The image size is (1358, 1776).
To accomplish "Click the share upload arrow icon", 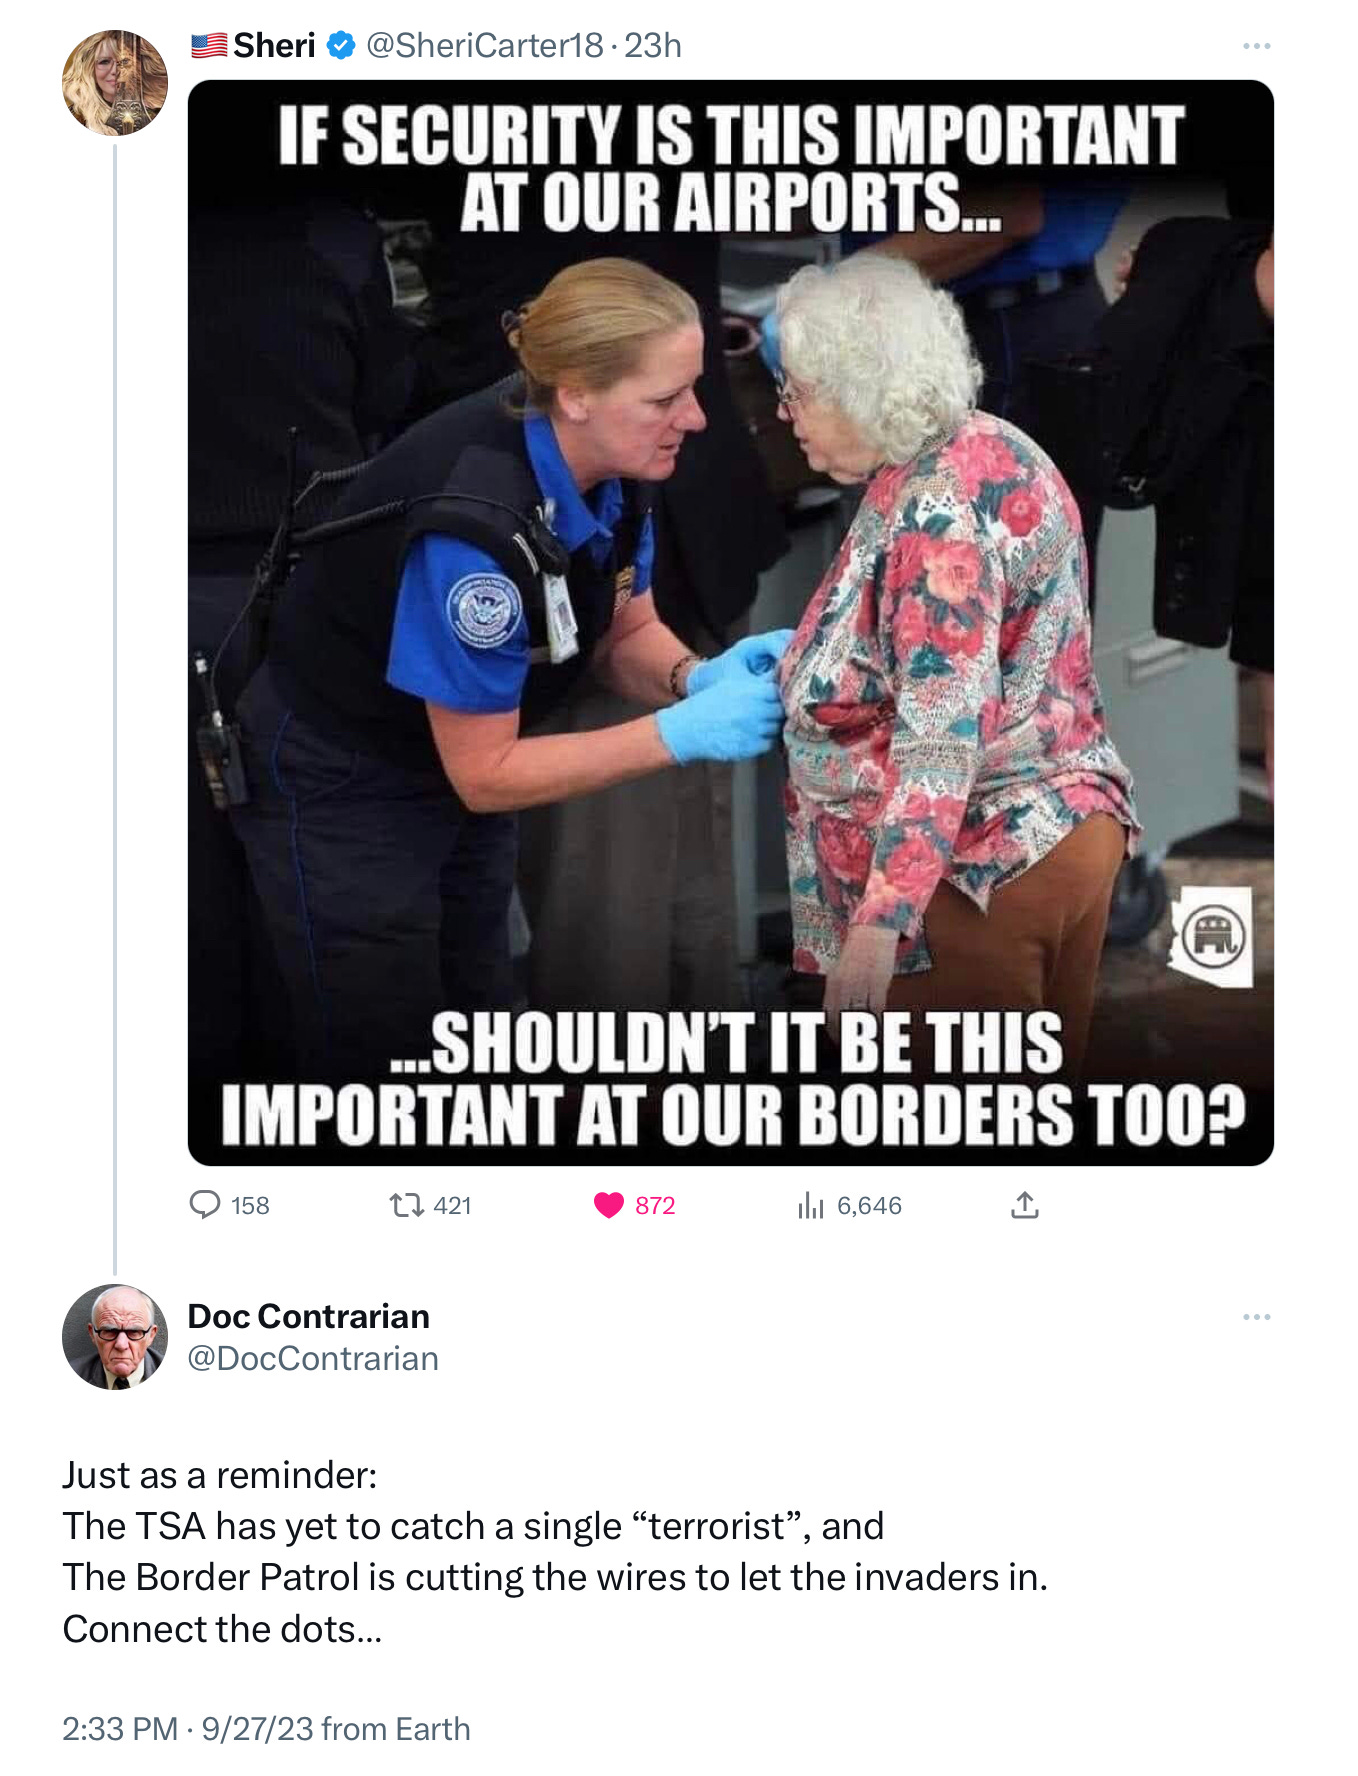I will click(x=1025, y=1205).
